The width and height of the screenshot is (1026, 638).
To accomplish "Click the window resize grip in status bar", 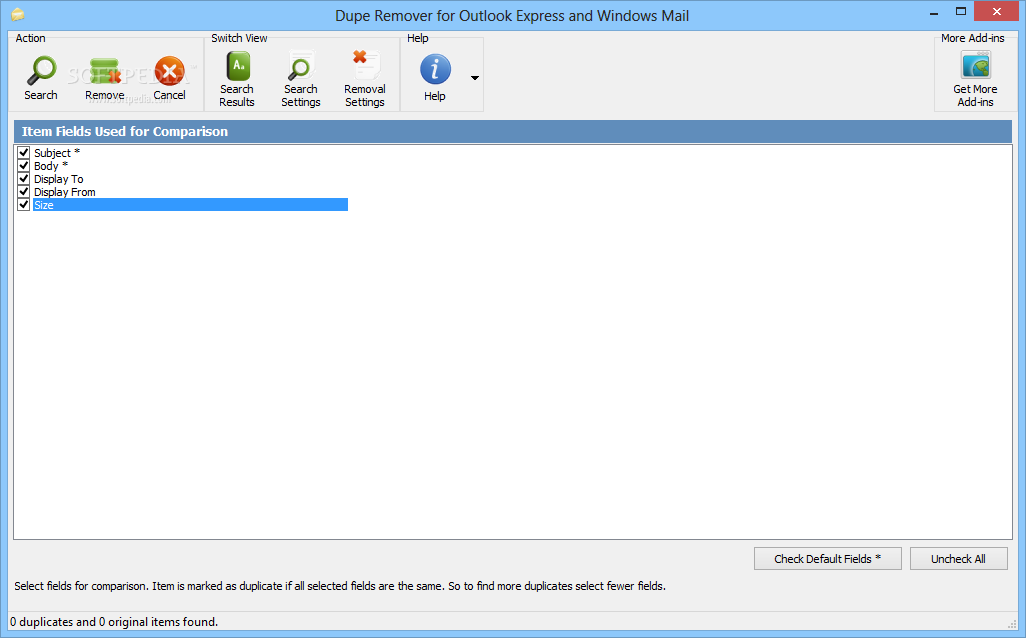I will click(x=1012, y=624).
